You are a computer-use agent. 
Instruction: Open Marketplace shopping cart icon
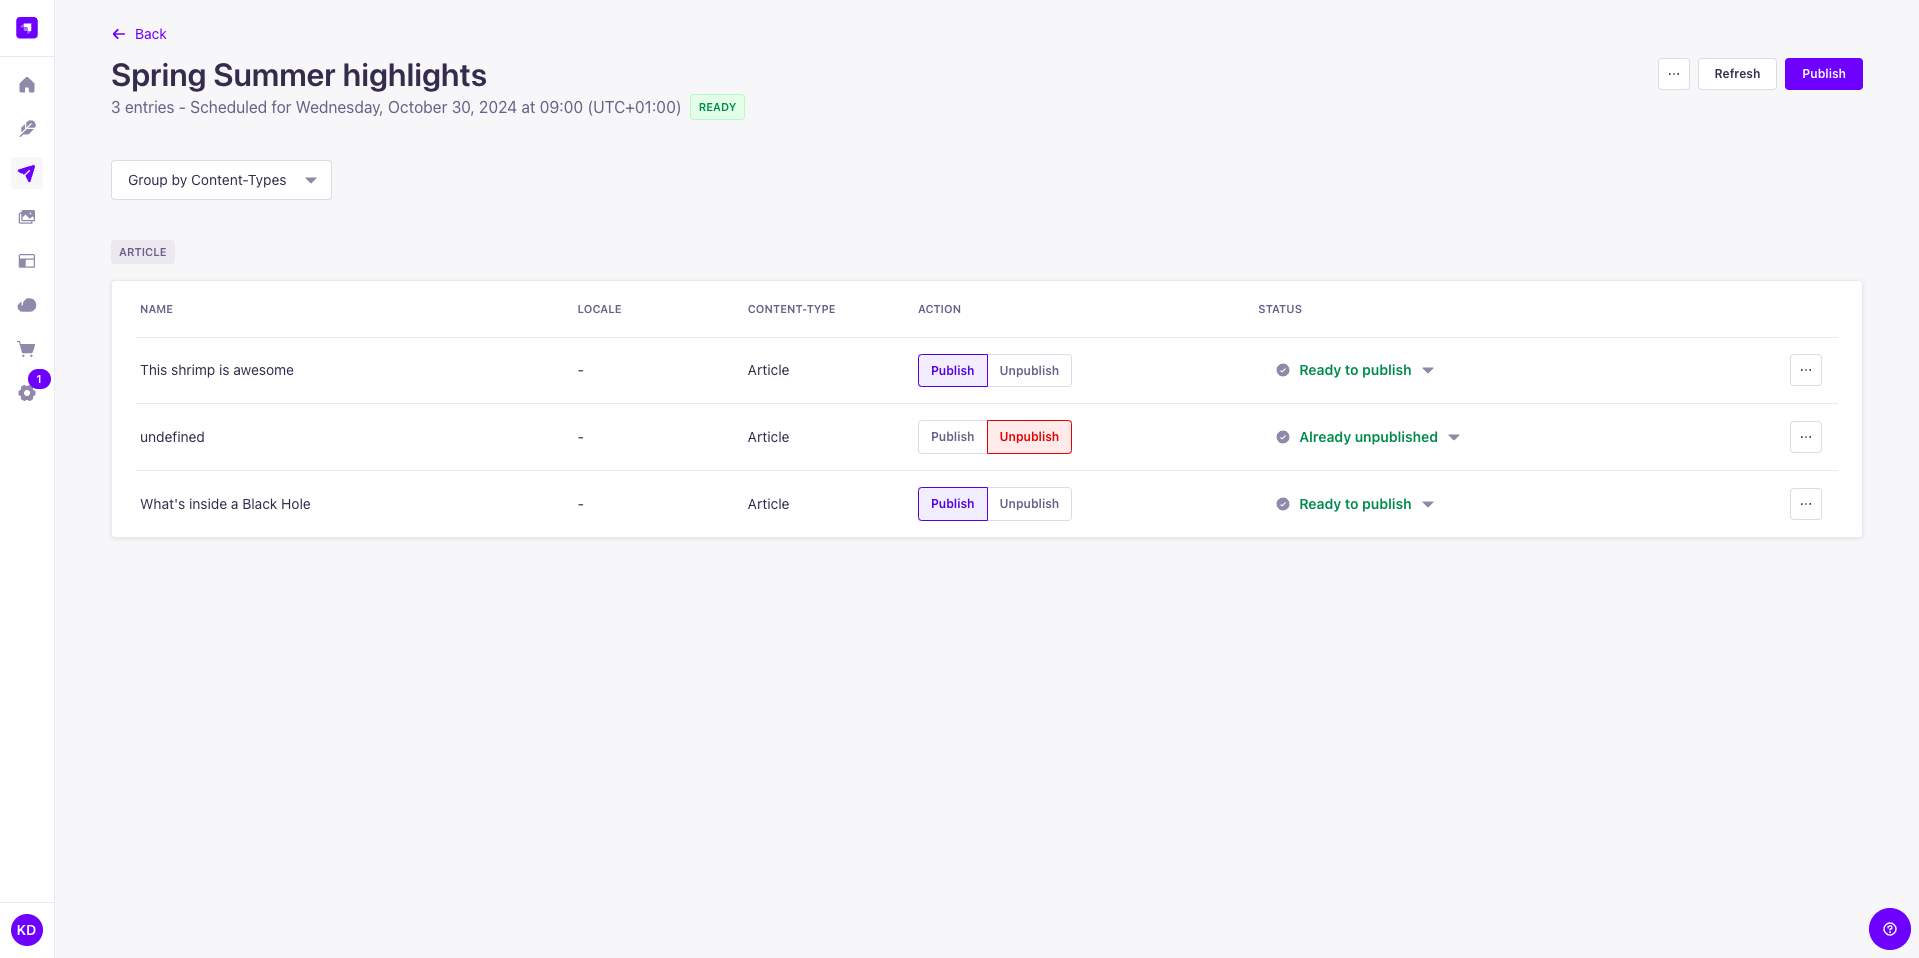tap(27, 349)
